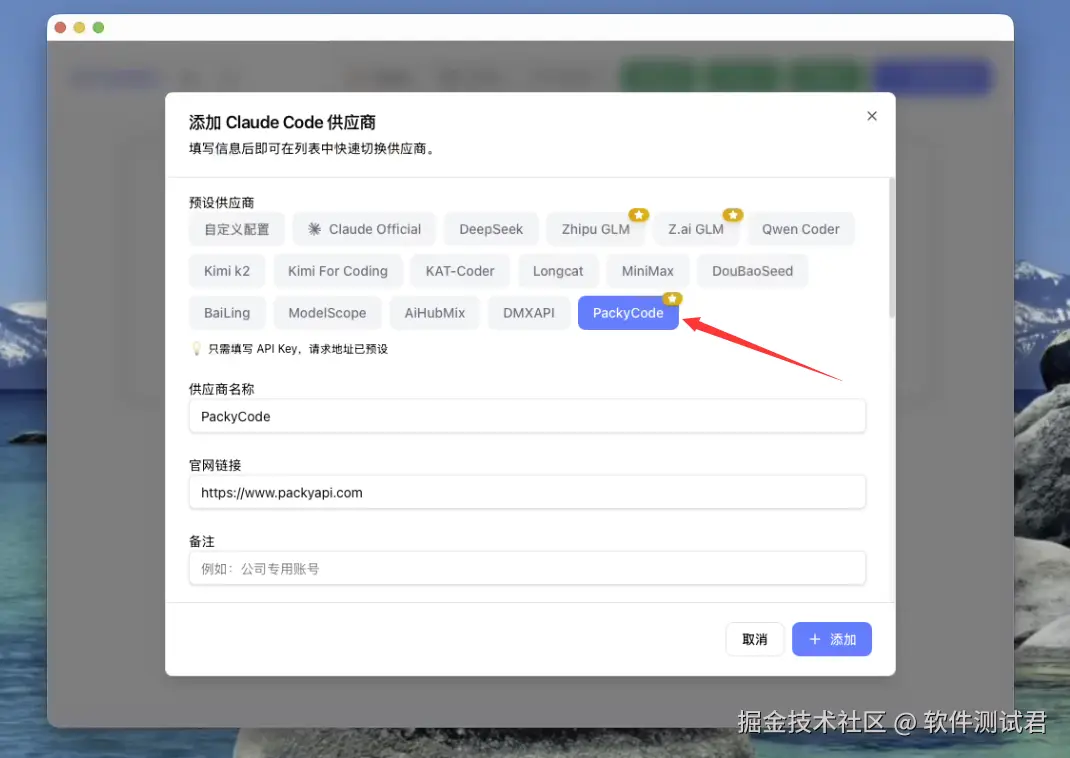
Task: Select the 自定义配置 preset
Action: tap(237, 229)
